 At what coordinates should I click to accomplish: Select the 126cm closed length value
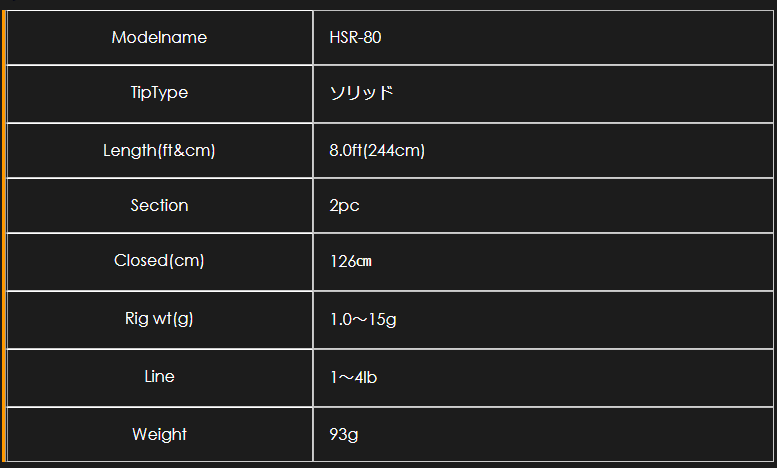click(351, 261)
